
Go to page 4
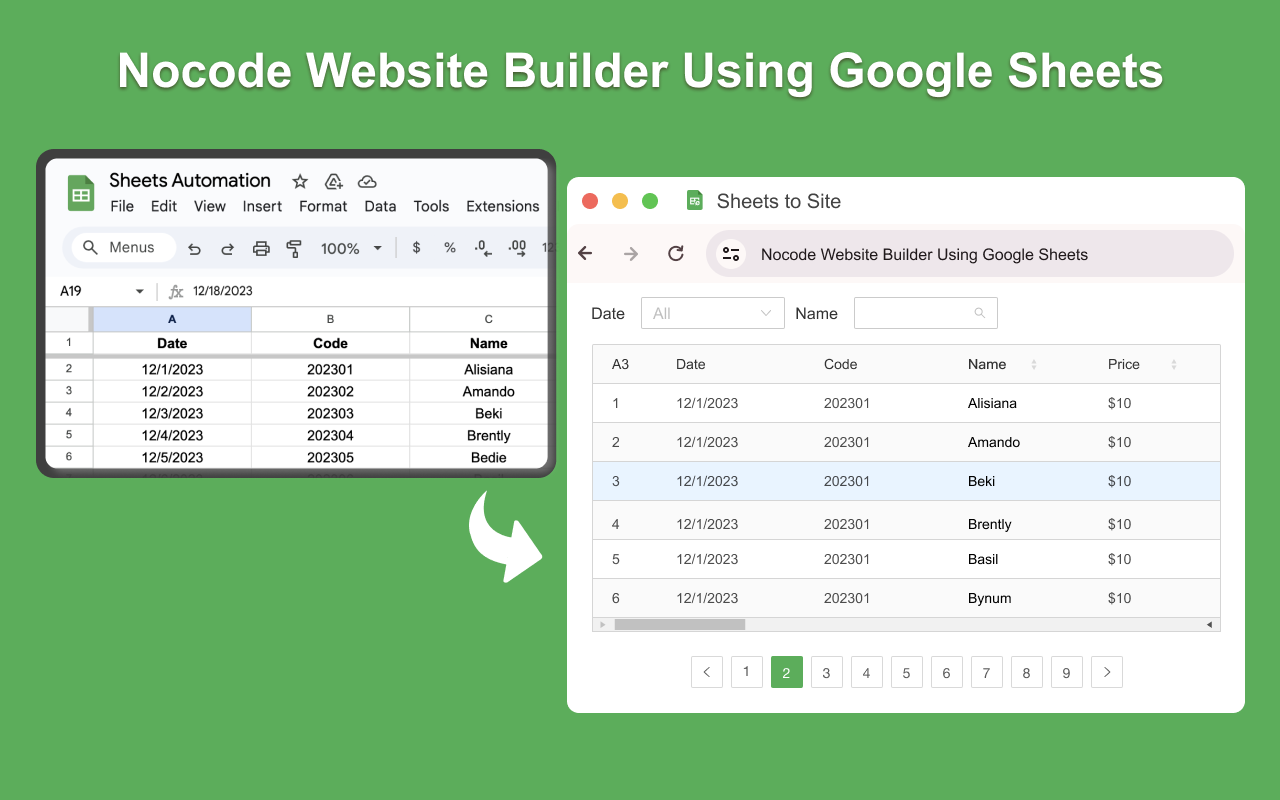pos(867,672)
